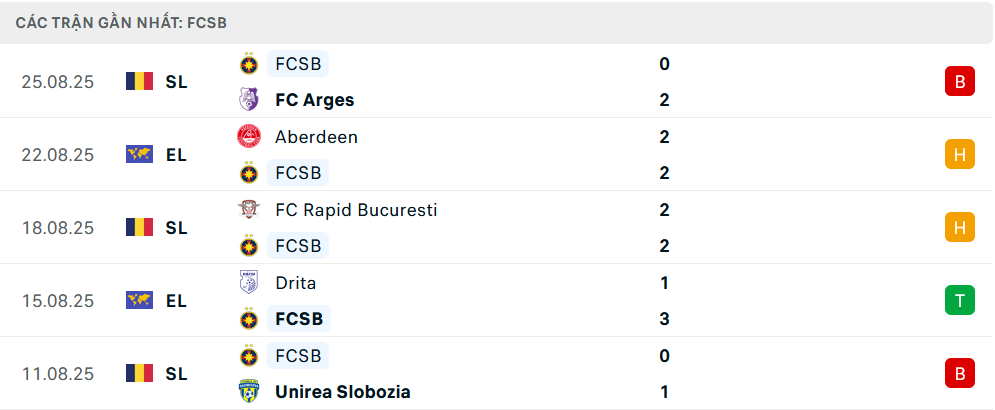Open the FC Arges team name link
Screen dimensions: 995x410
[314, 100]
